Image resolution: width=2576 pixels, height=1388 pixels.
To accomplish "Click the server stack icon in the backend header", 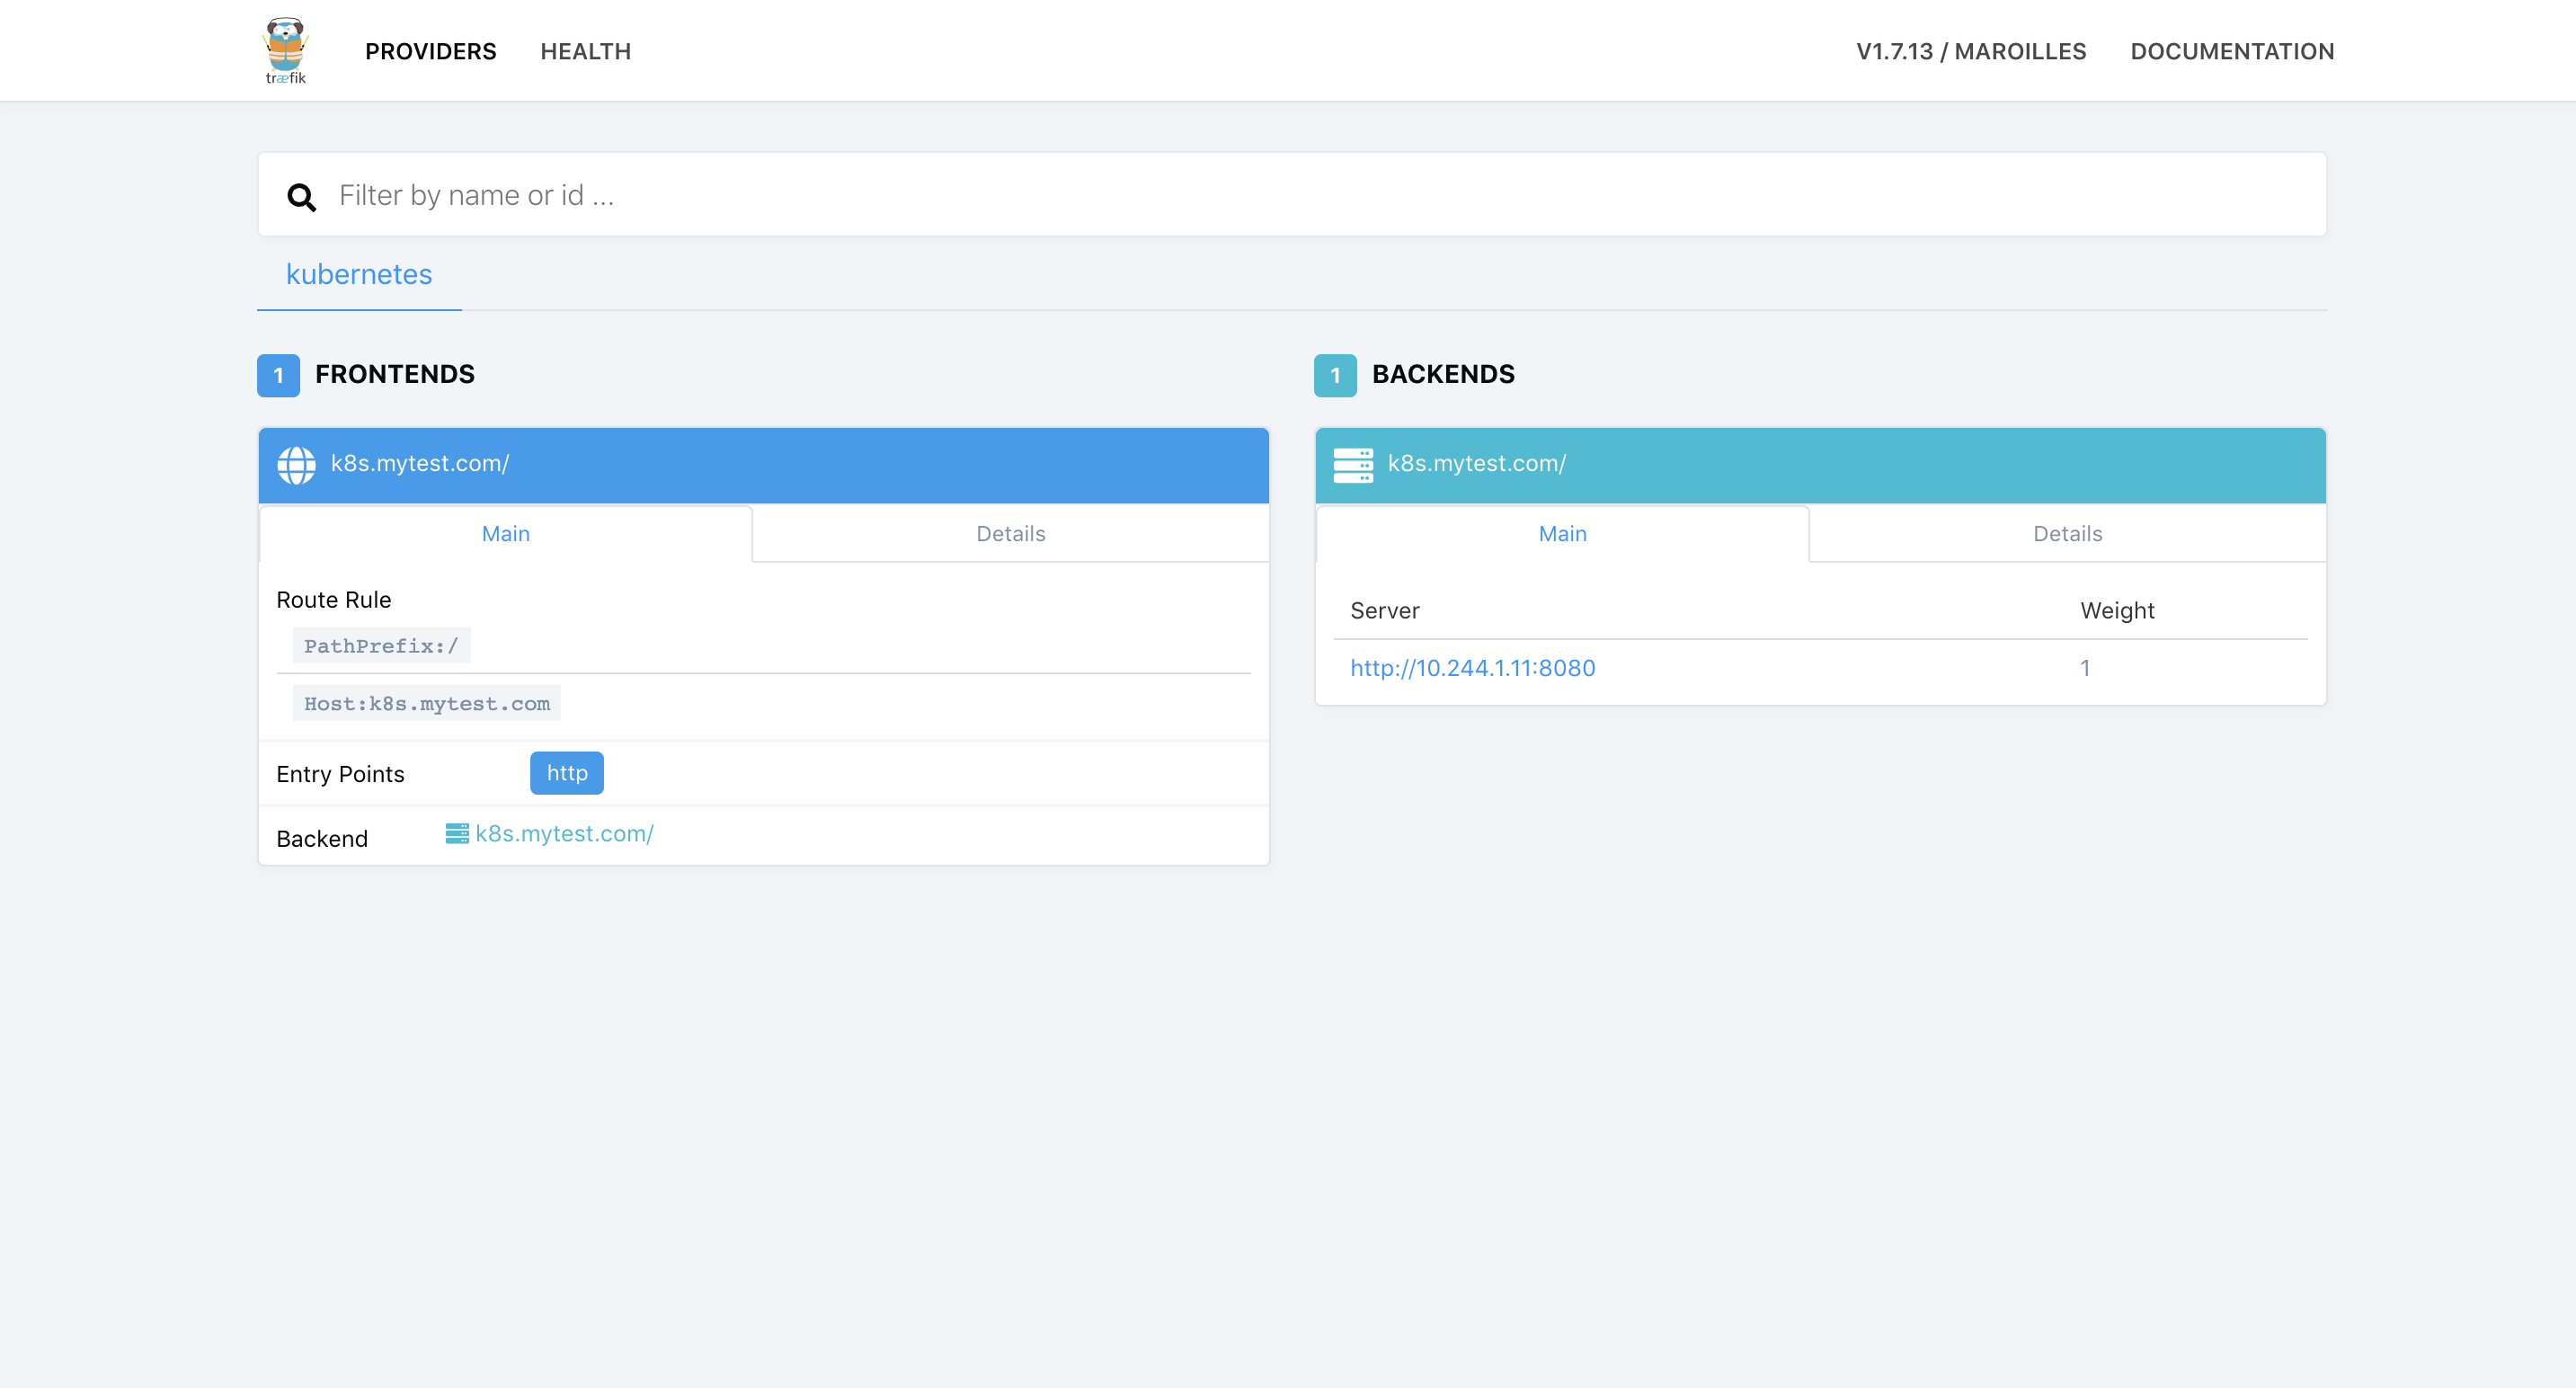I will (1353, 465).
